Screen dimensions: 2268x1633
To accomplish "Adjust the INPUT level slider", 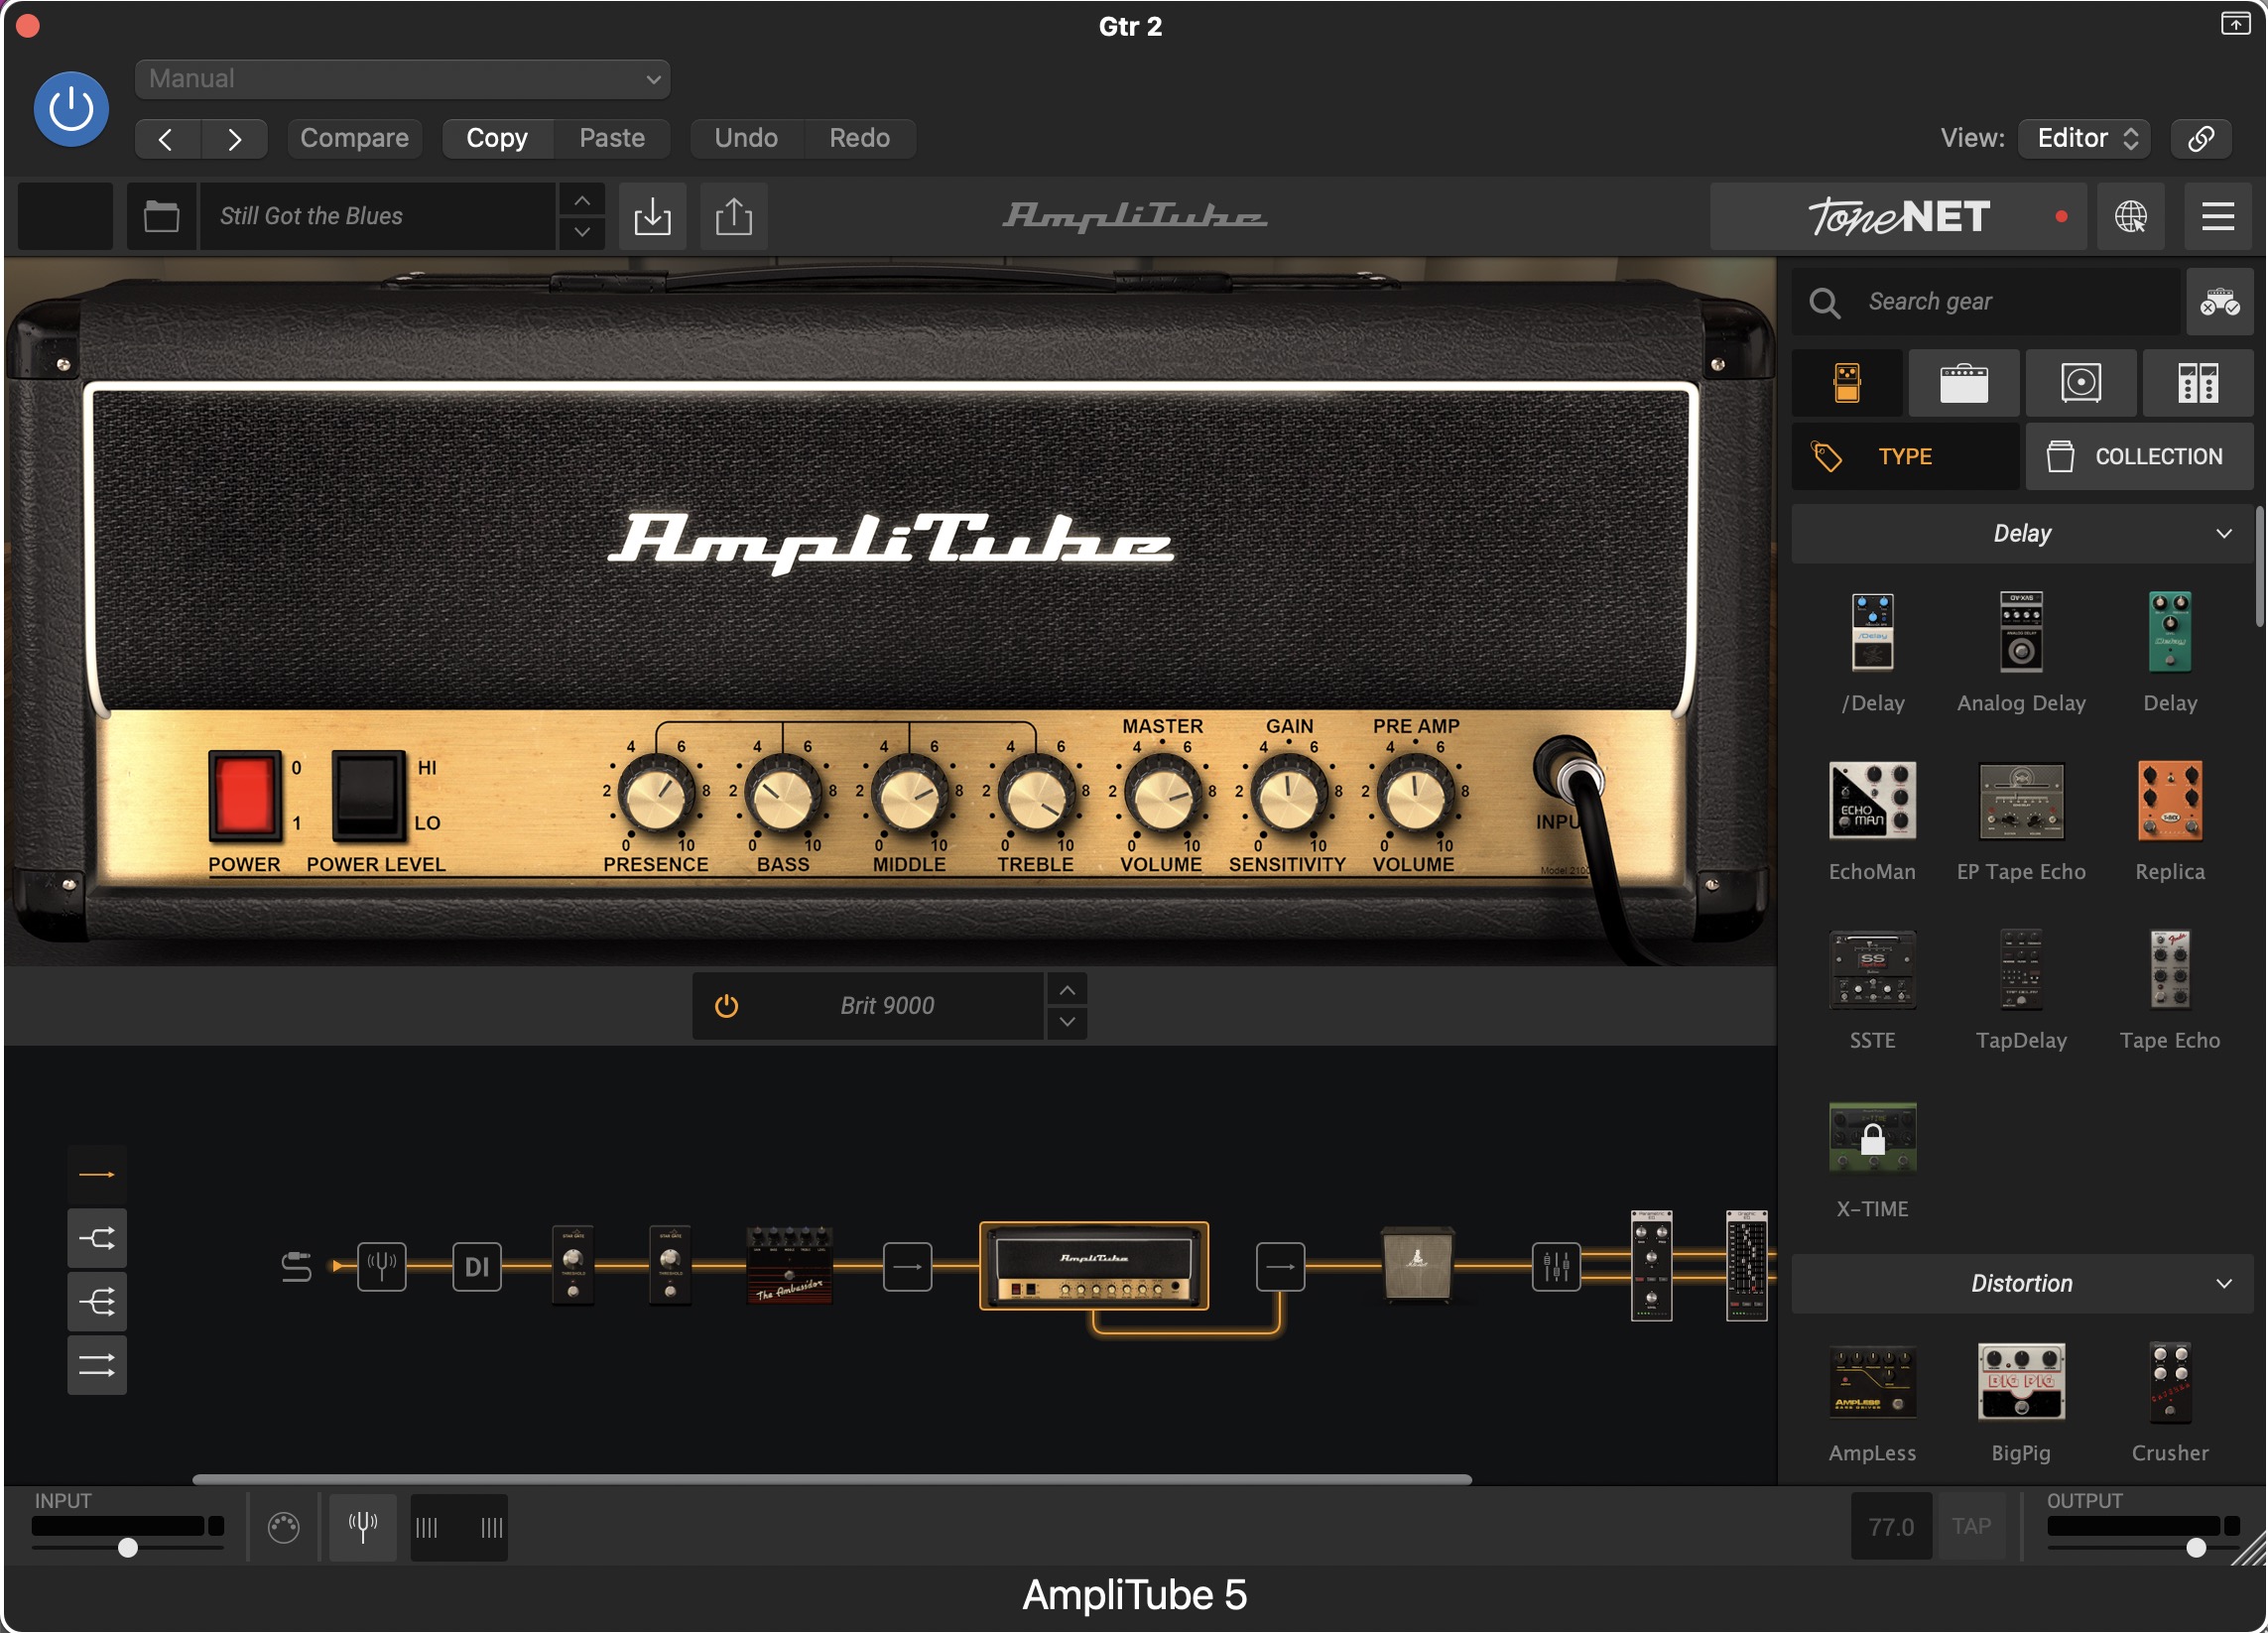I will pyautogui.click(x=128, y=1547).
